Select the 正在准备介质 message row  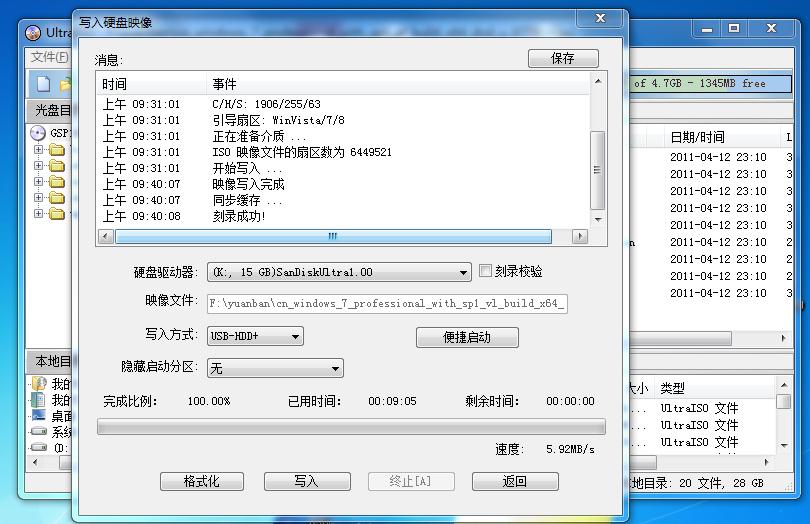tap(343, 136)
